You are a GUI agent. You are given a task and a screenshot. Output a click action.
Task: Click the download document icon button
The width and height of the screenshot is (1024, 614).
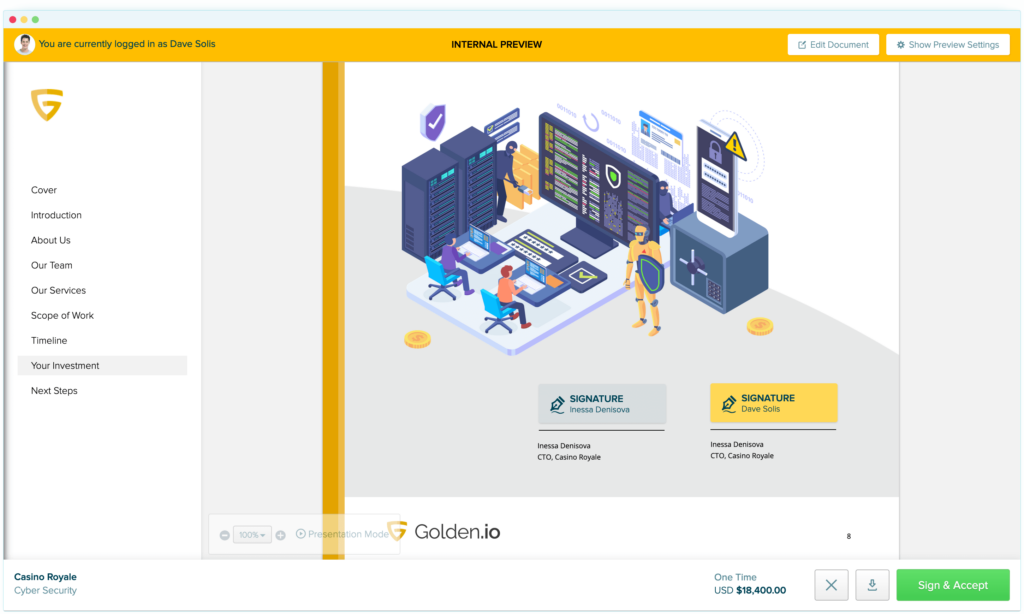872,585
